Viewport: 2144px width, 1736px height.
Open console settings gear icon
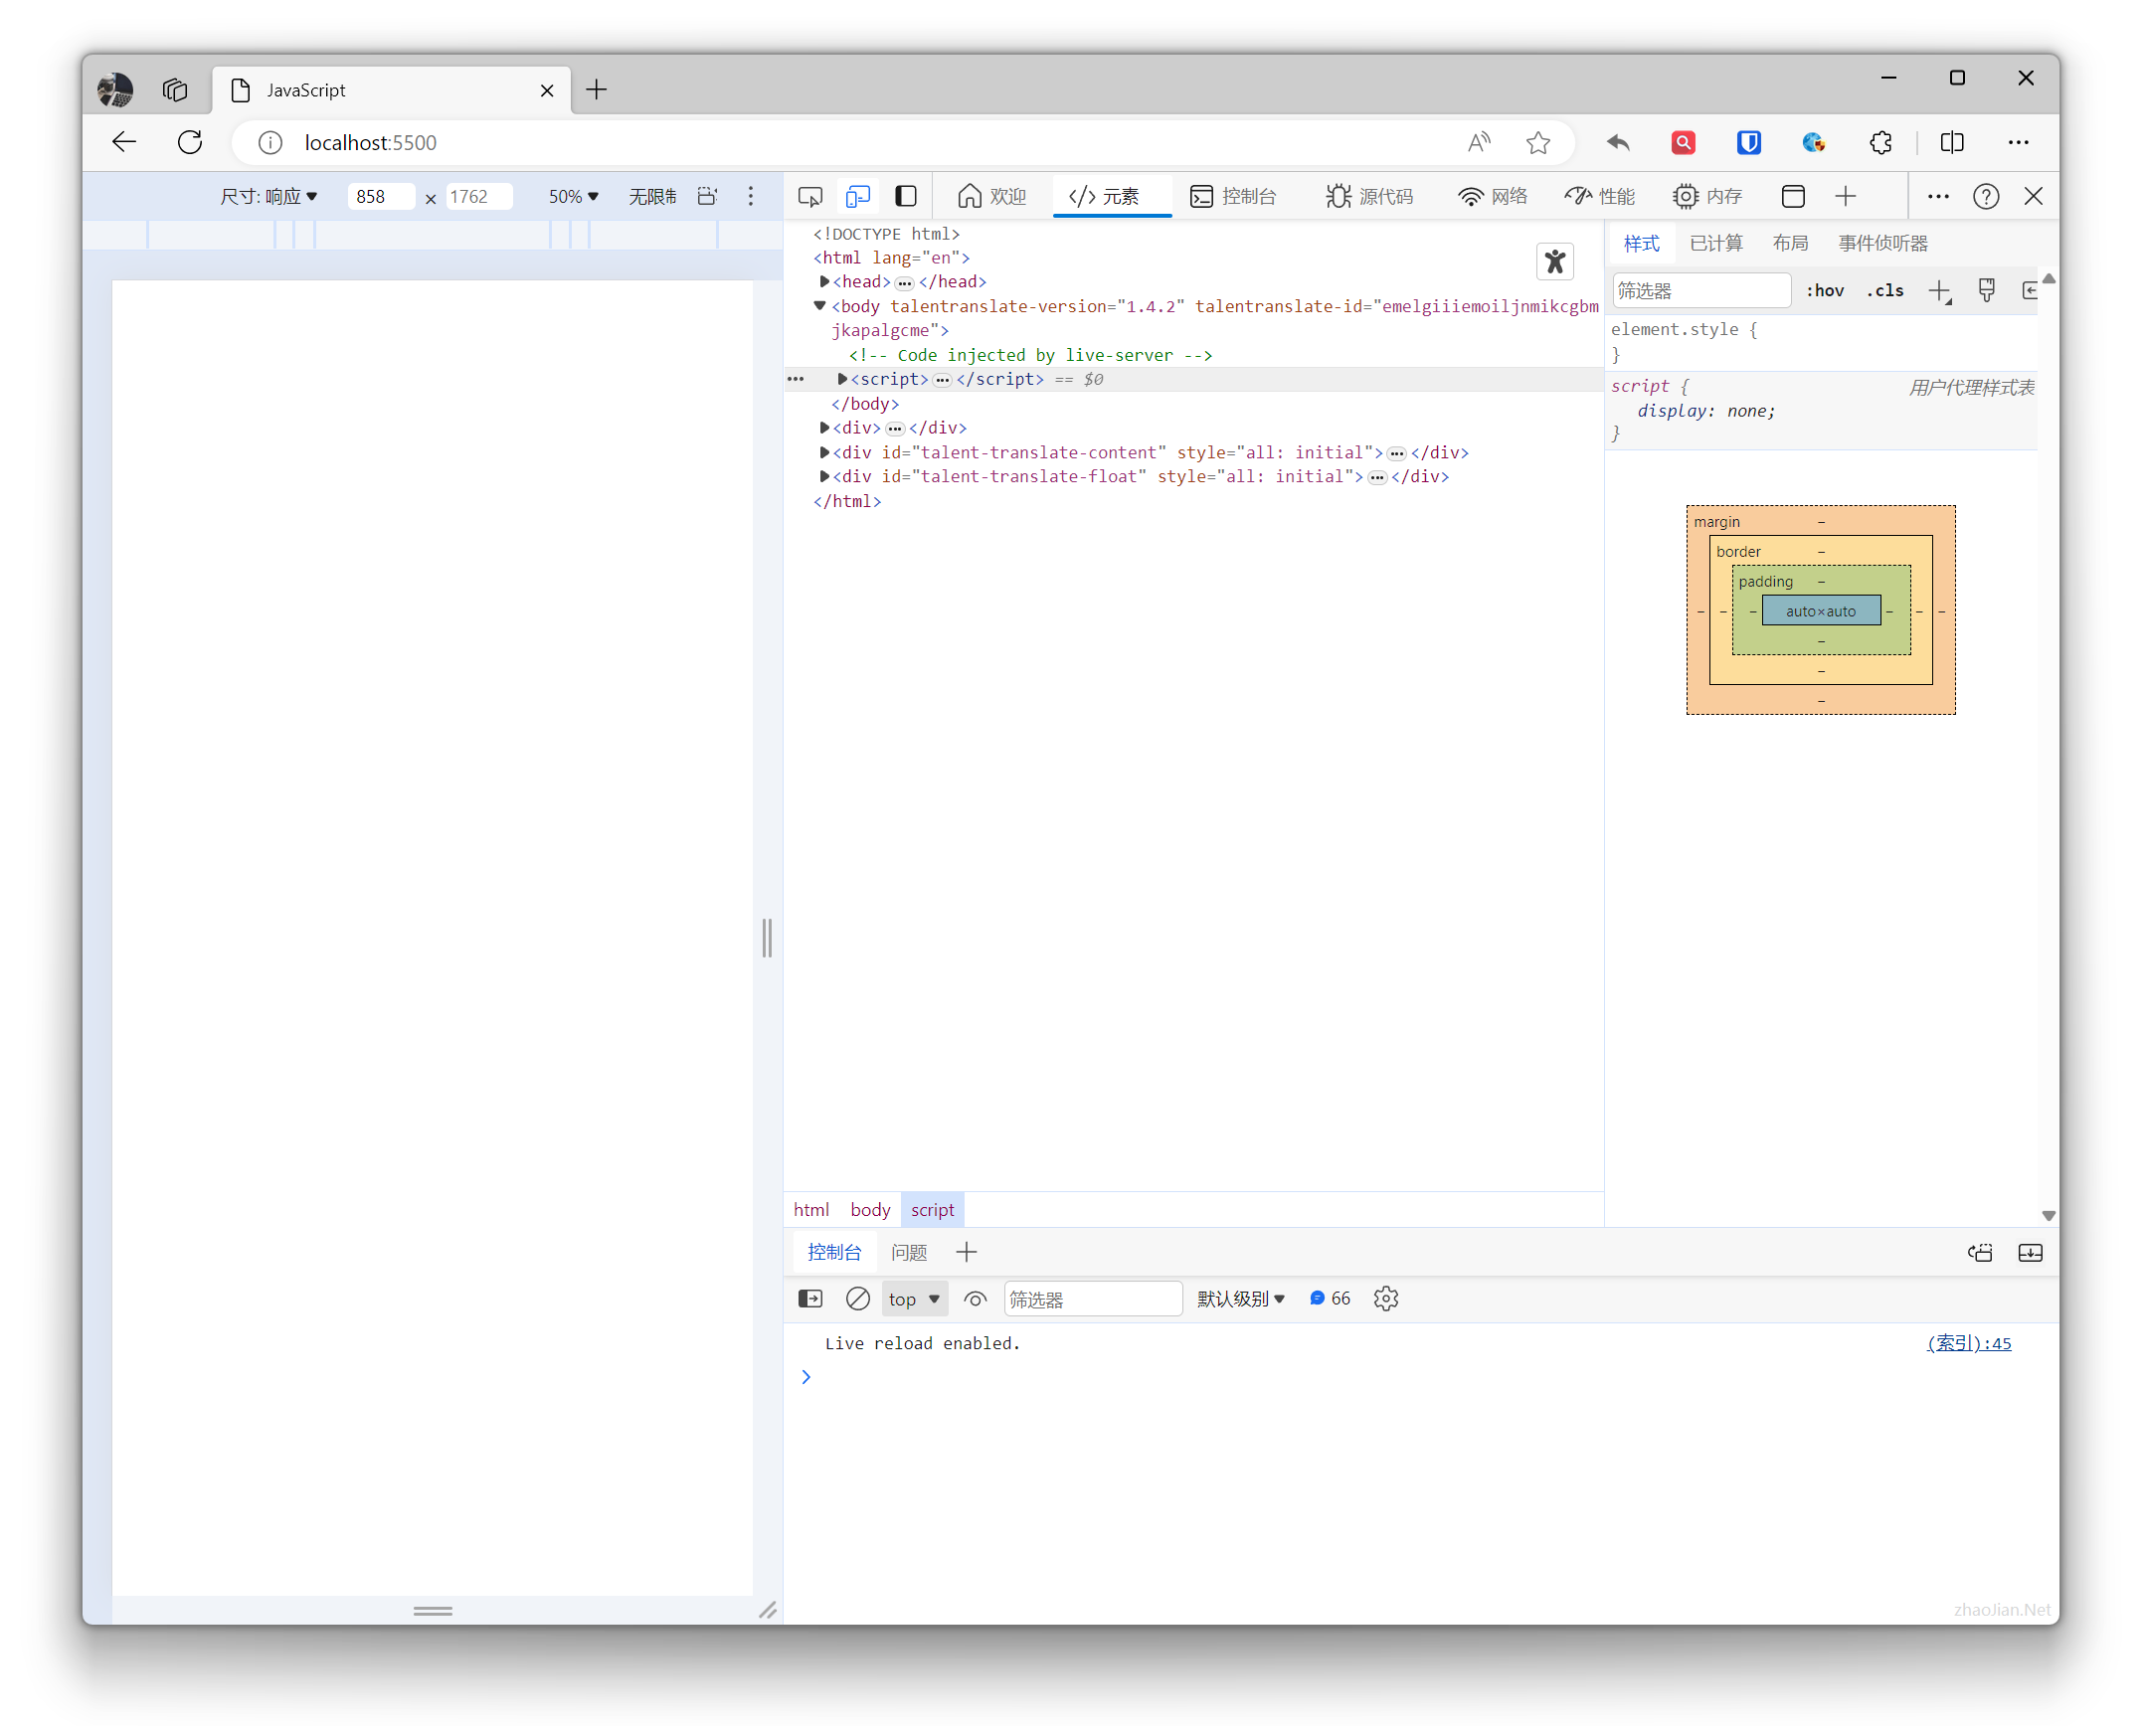click(1385, 1298)
